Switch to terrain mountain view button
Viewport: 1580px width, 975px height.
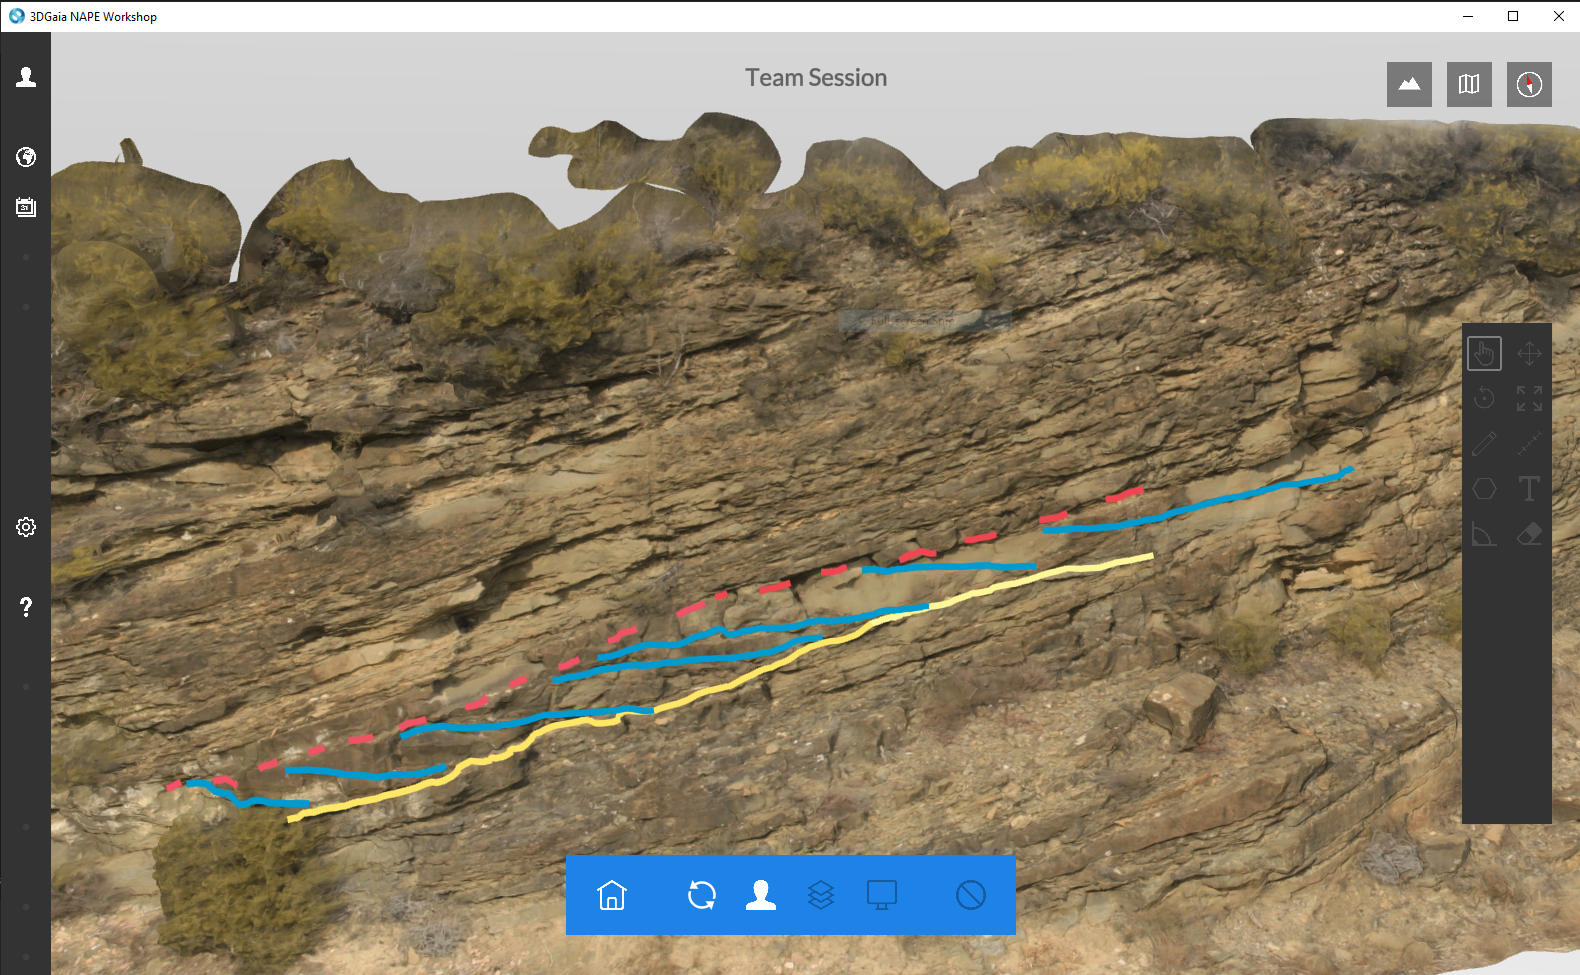[1409, 84]
